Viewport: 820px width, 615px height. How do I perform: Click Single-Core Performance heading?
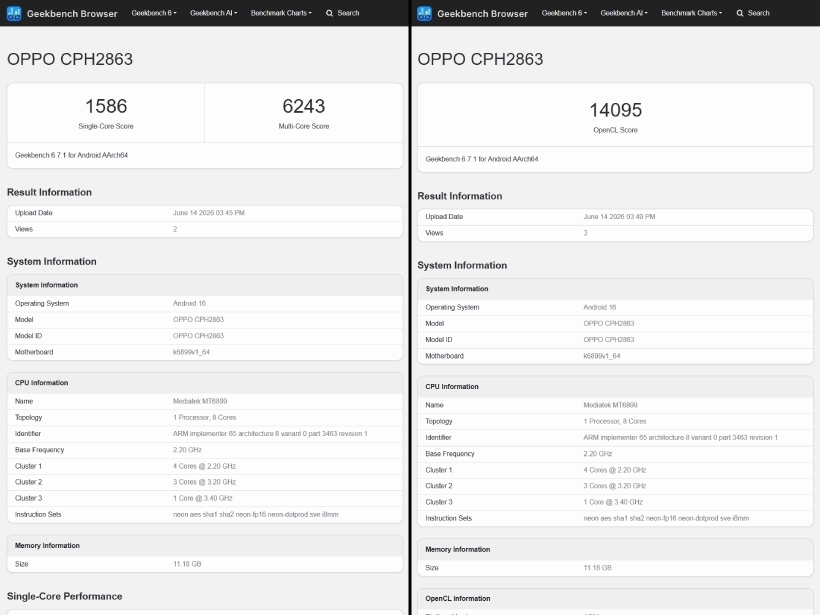click(x=64, y=596)
